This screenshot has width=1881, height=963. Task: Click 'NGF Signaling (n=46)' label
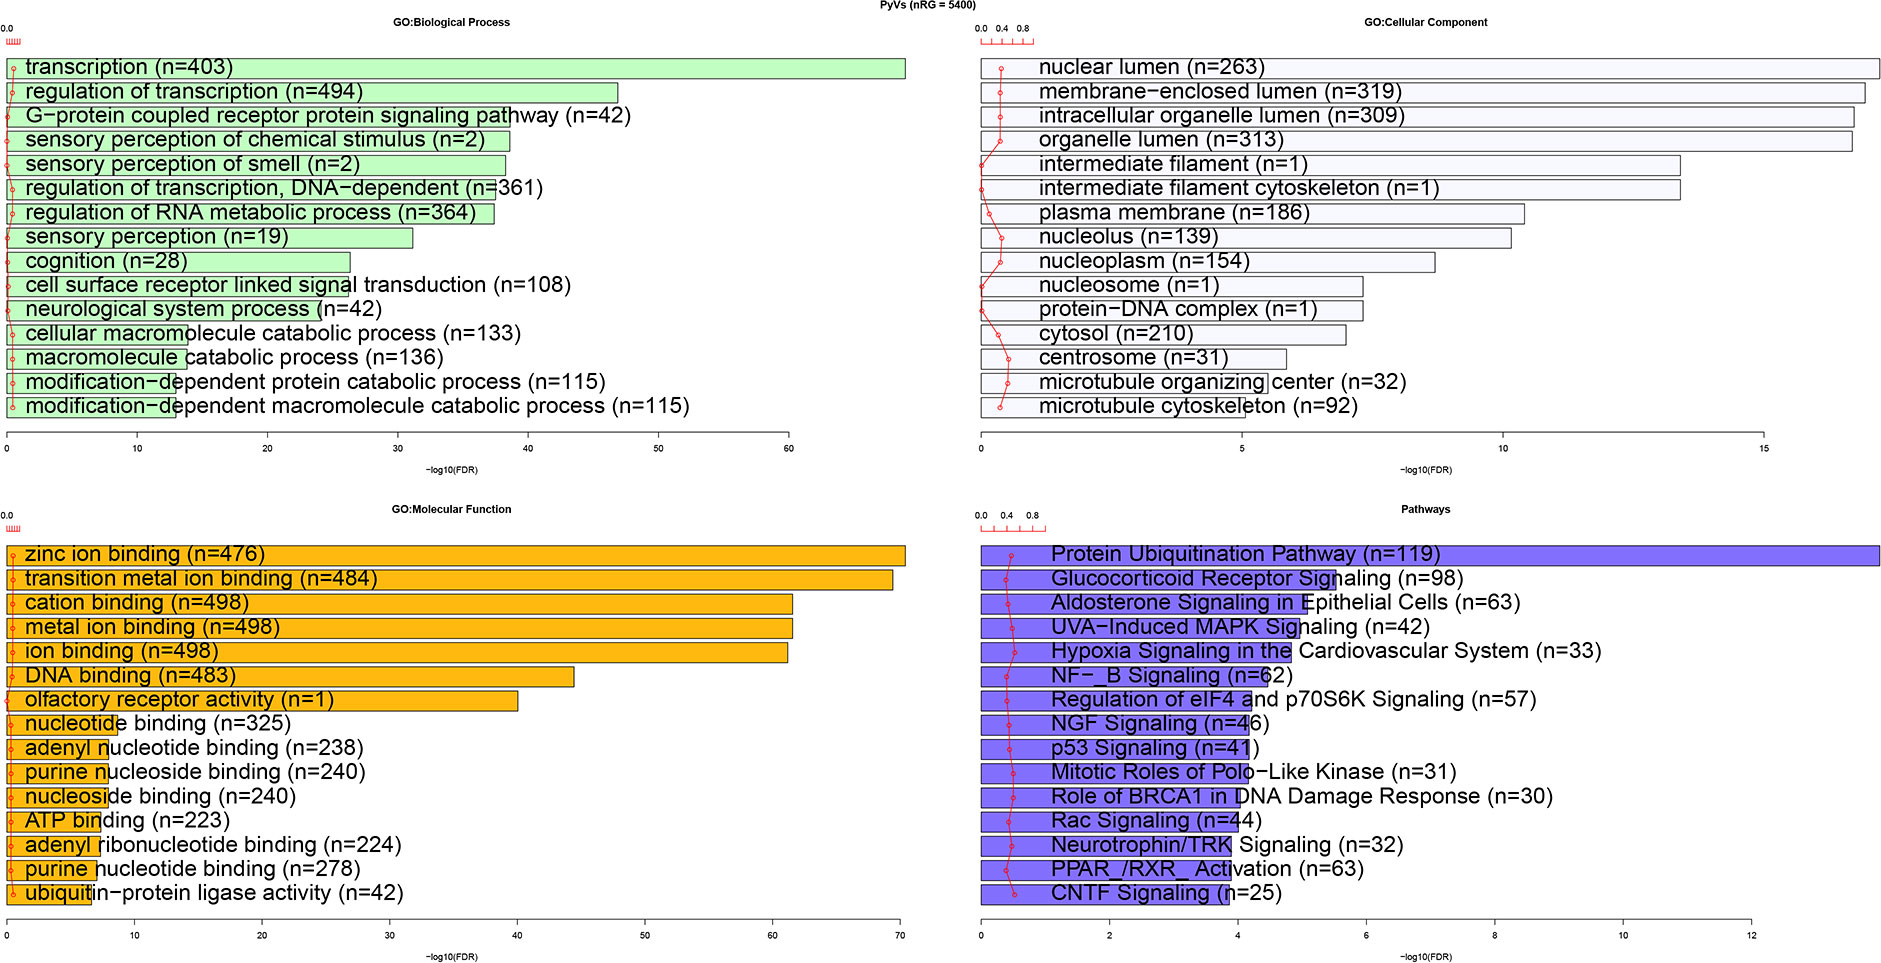point(1160,723)
